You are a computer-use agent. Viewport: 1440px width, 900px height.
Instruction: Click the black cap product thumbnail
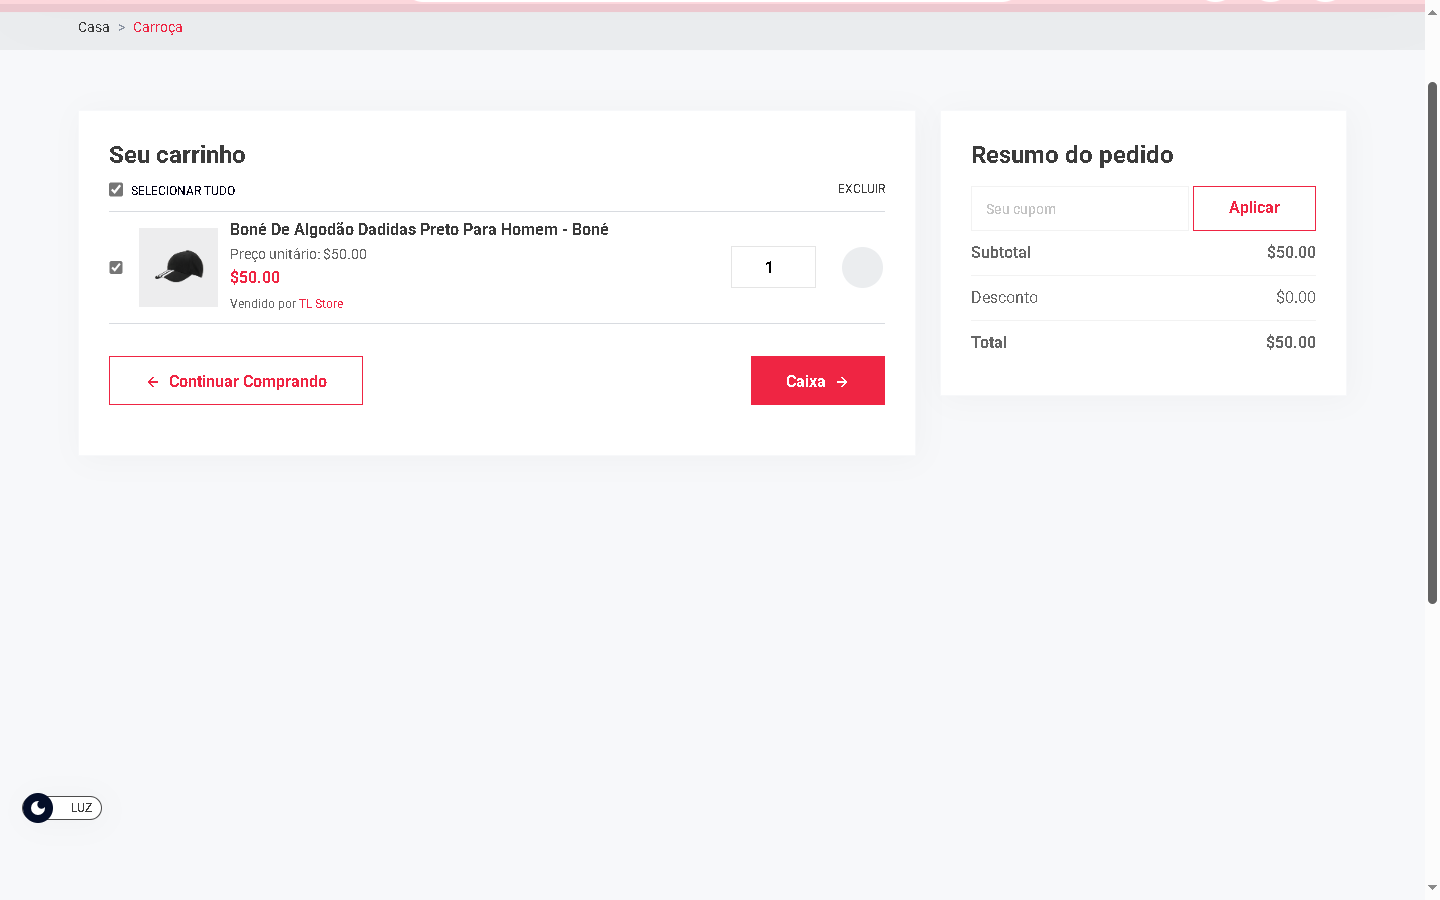(x=178, y=267)
